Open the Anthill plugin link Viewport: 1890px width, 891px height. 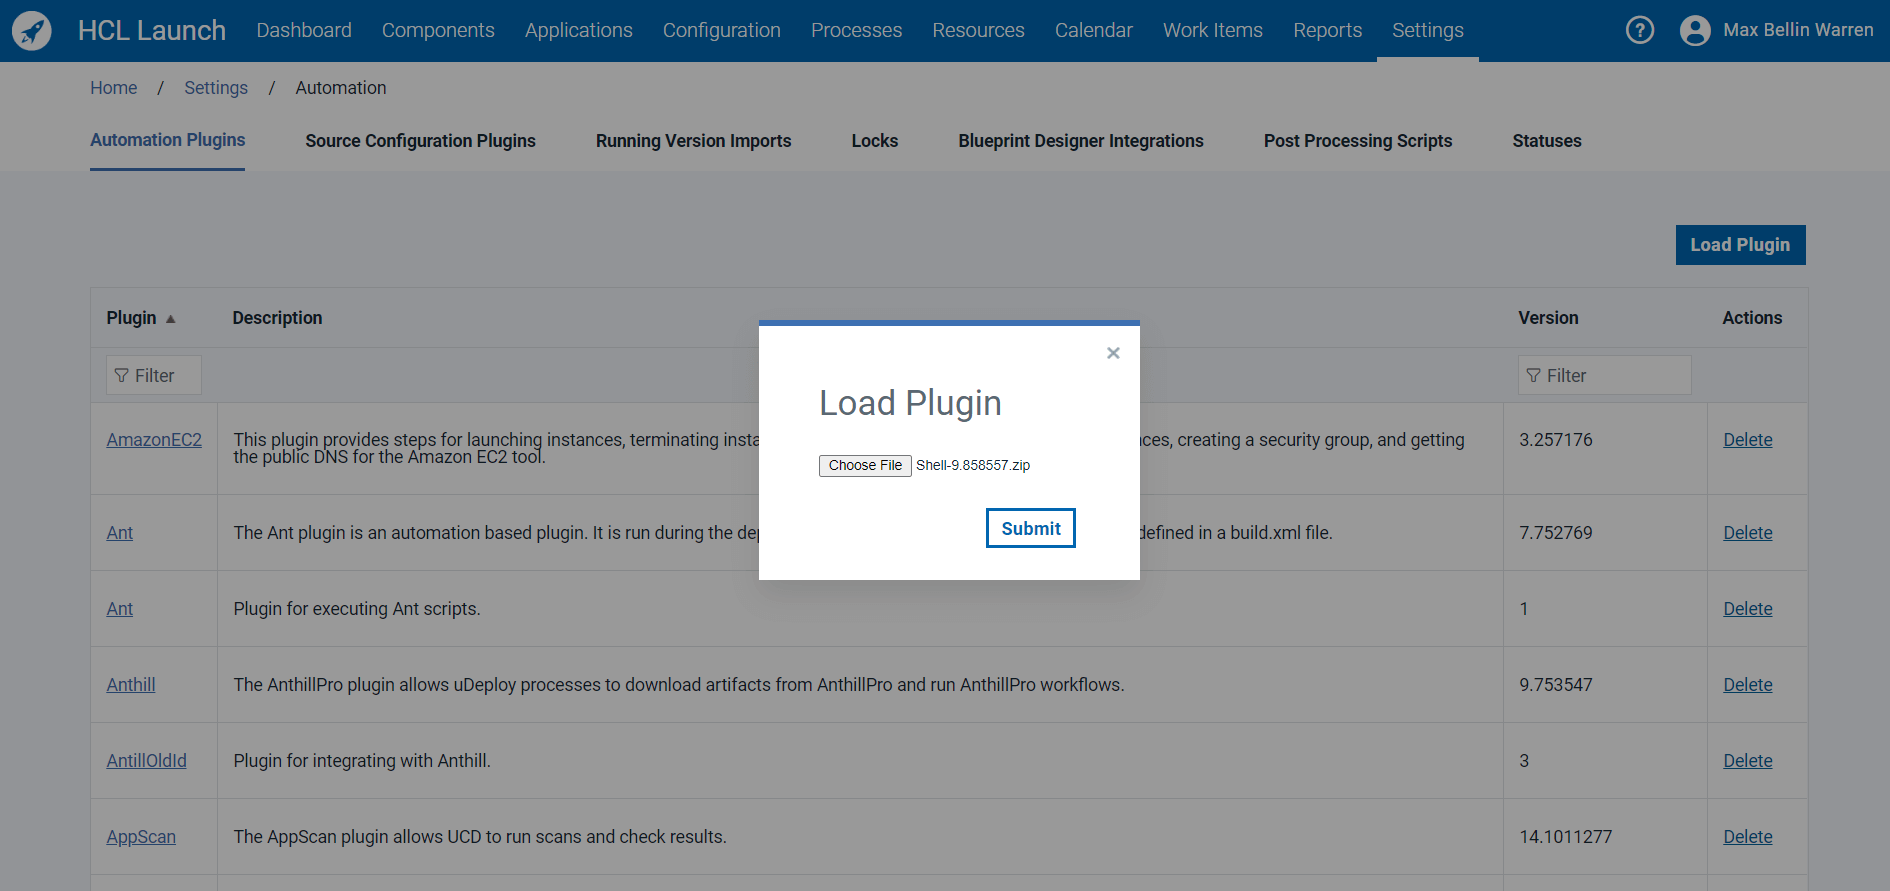pyautogui.click(x=131, y=685)
